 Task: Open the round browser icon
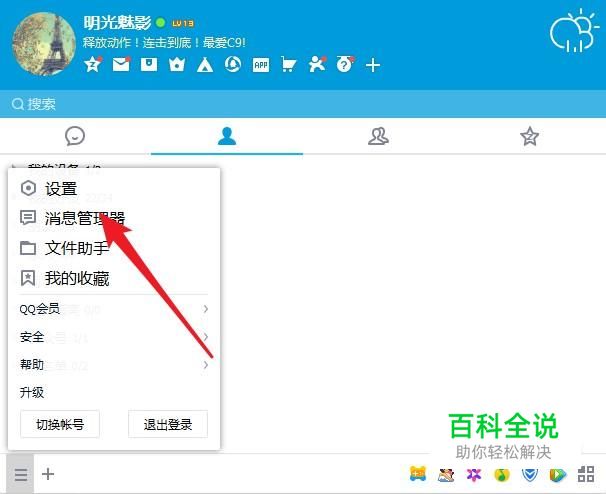(x=233, y=65)
